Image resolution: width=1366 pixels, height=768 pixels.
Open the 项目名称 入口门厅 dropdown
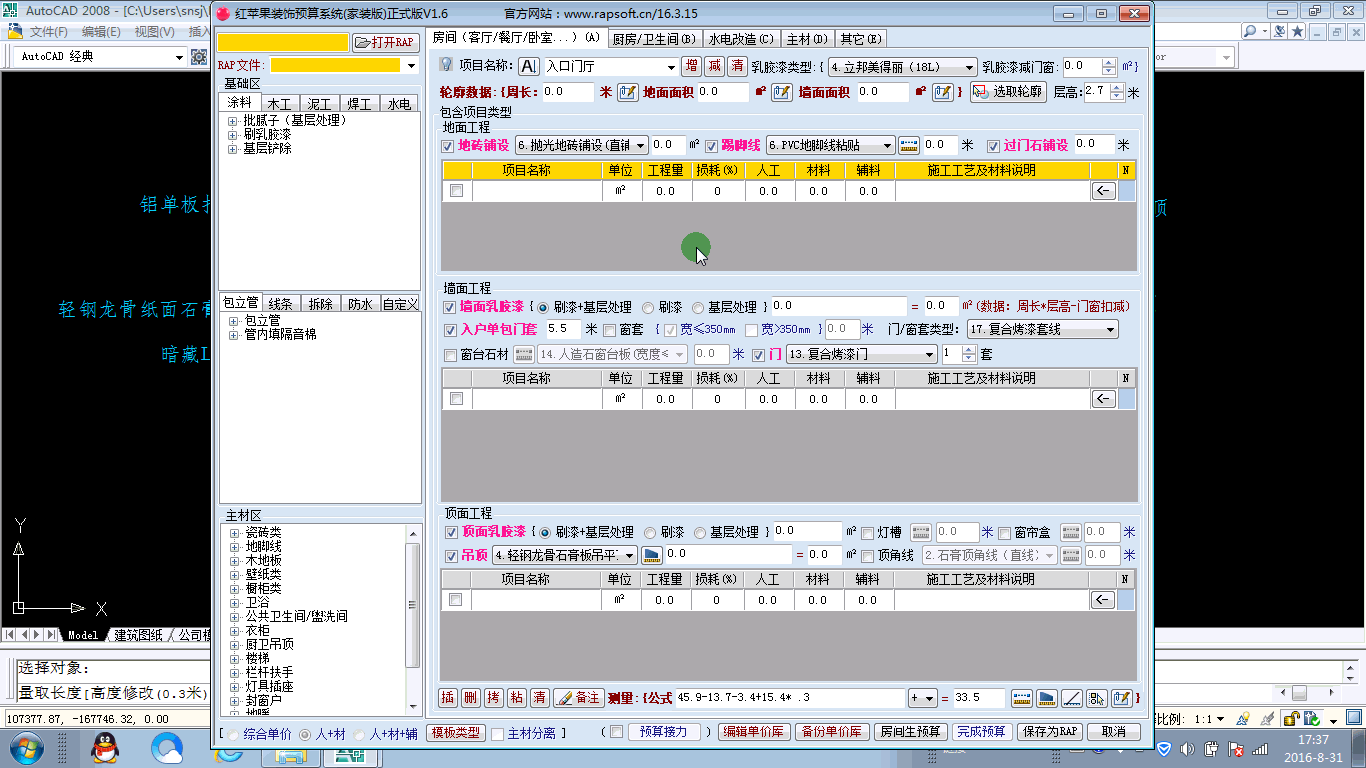coord(669,67)
